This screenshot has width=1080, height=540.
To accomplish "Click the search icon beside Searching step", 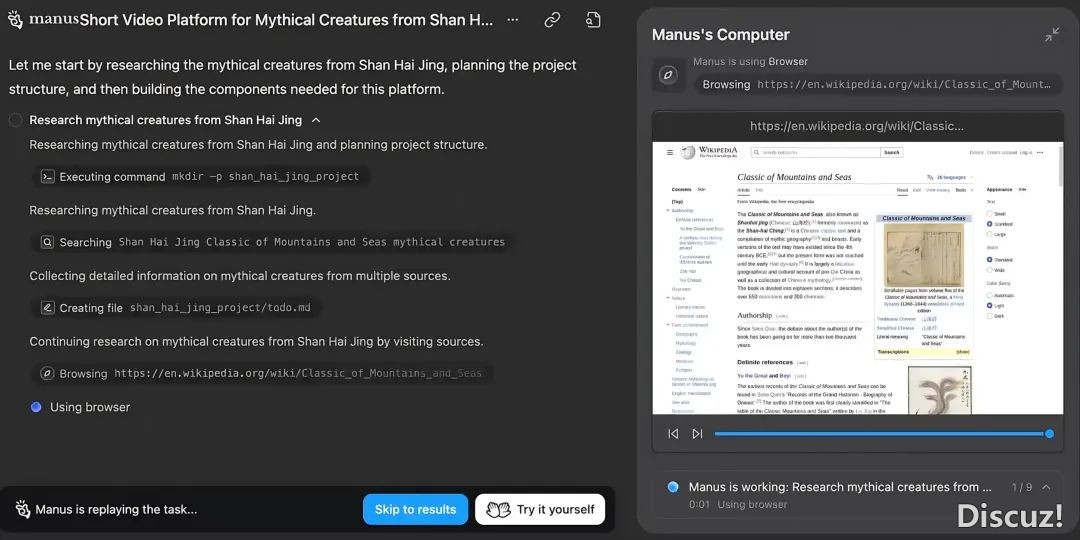I will (47, 242).
